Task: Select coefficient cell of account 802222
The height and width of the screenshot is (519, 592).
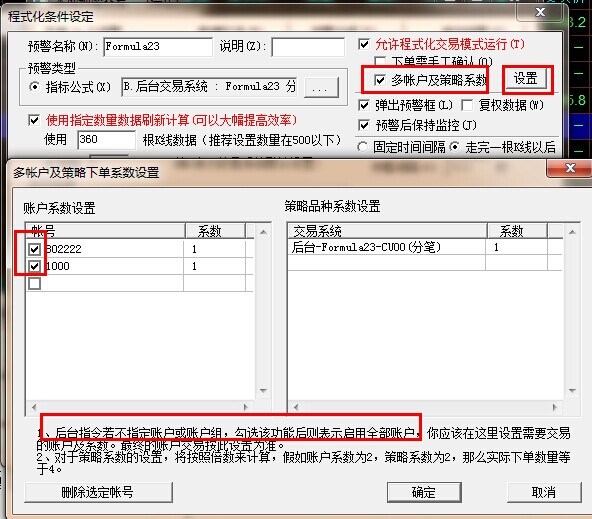Action: [214, 249]
